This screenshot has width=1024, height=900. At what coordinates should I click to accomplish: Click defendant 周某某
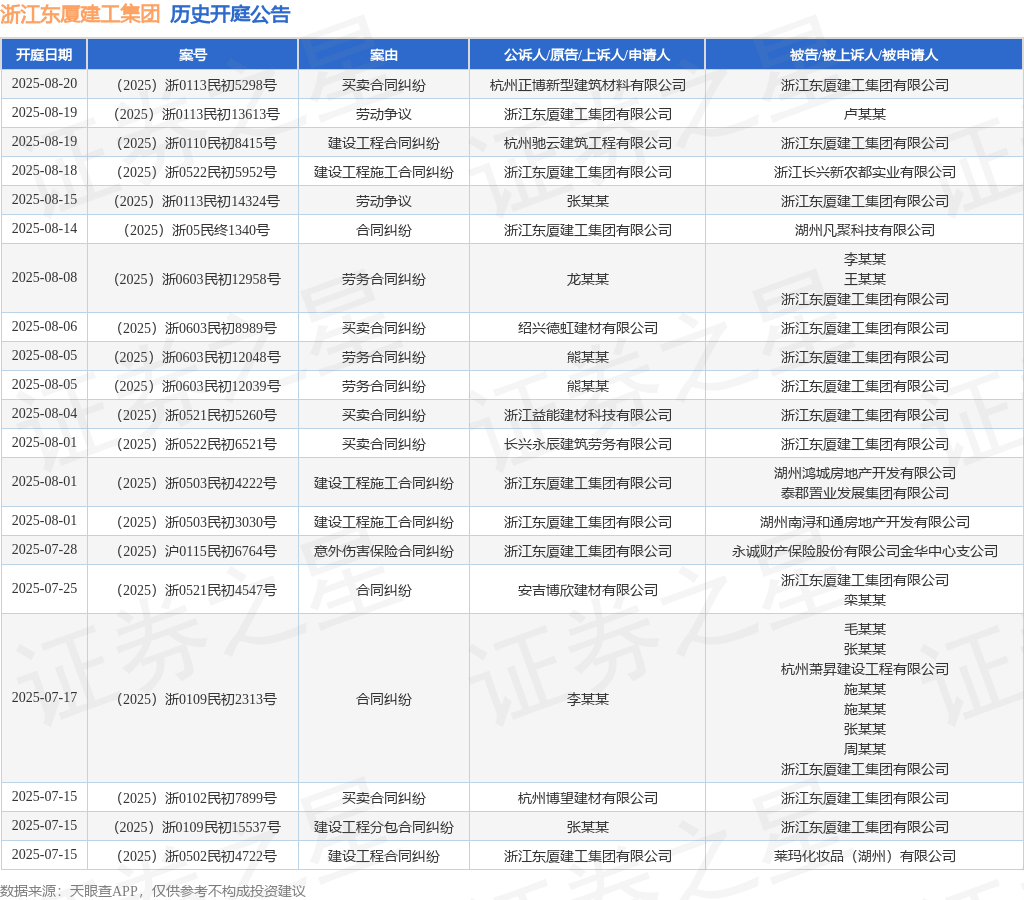865,750
